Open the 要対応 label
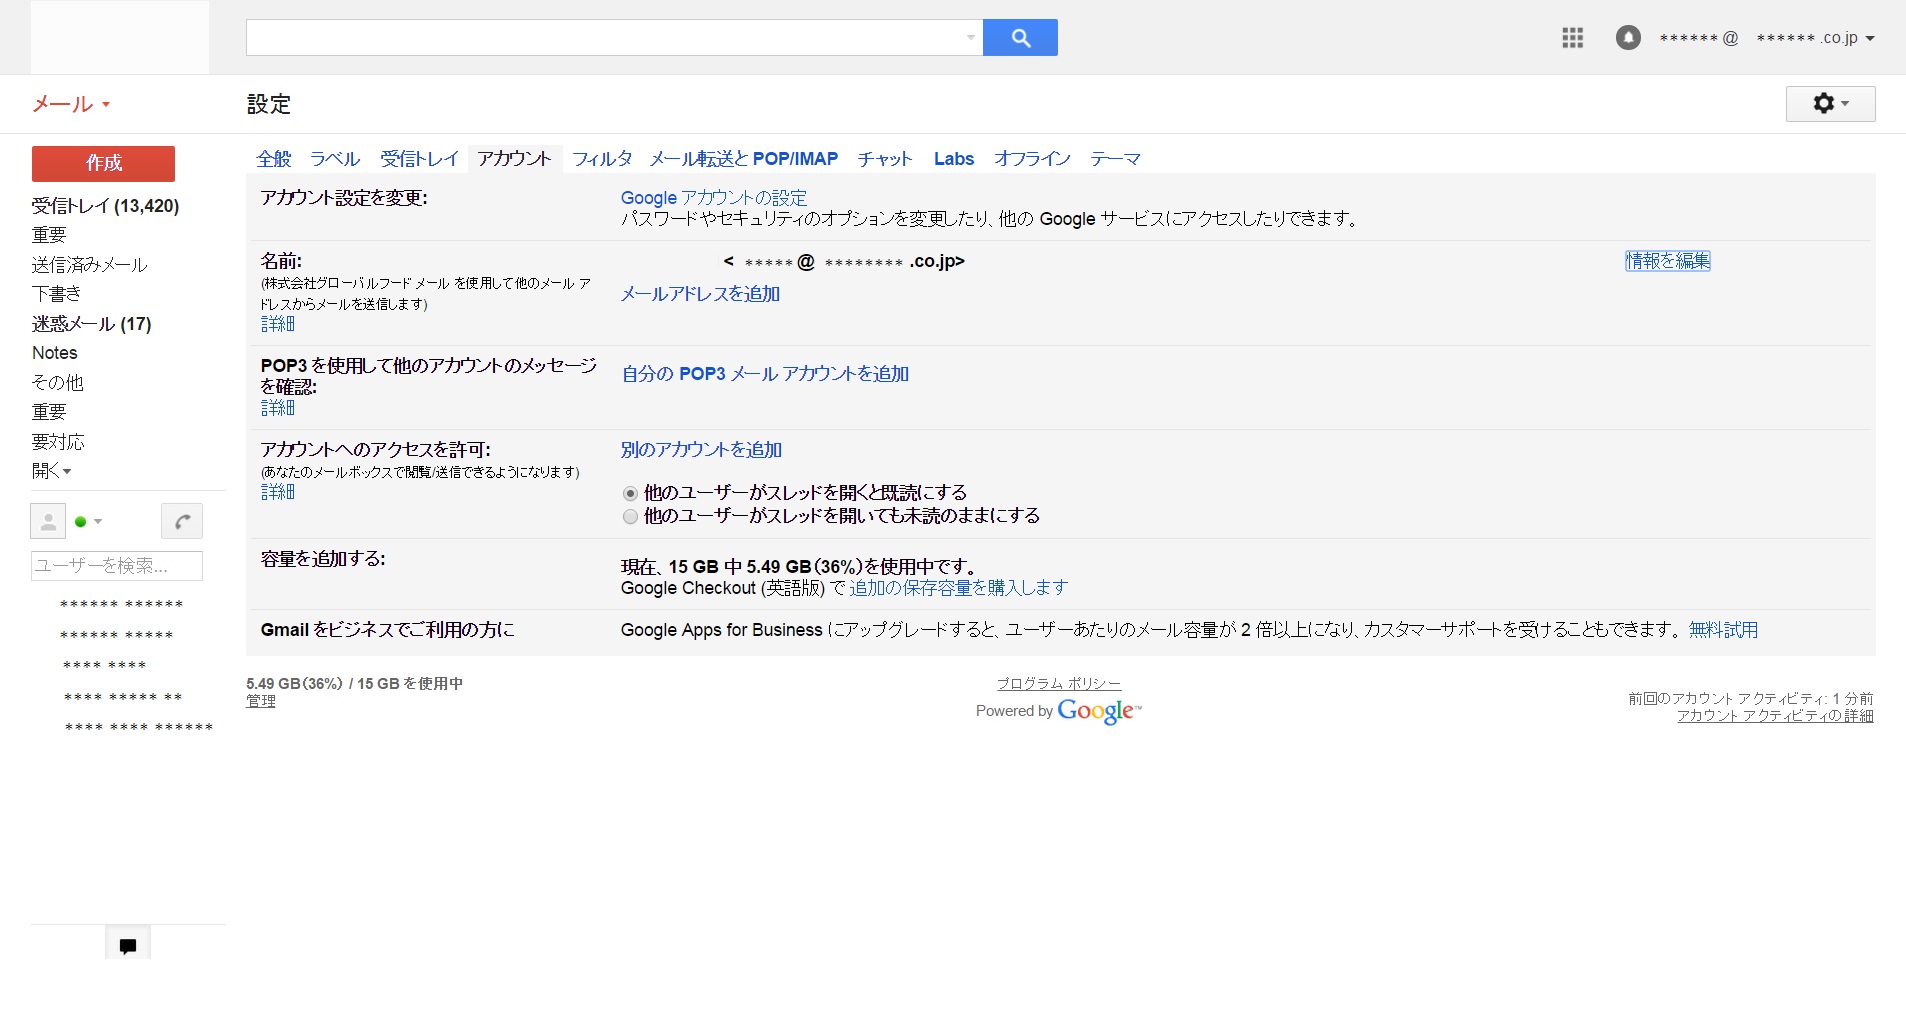1906x1020 pixels. [x=58, y=442]
